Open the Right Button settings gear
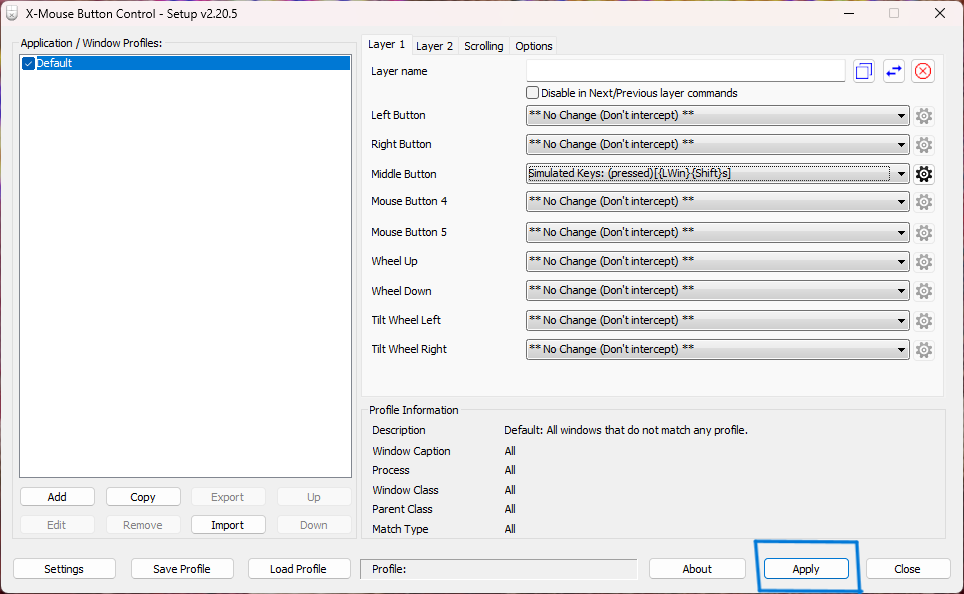The image size is (964, 594). [923, 145]
